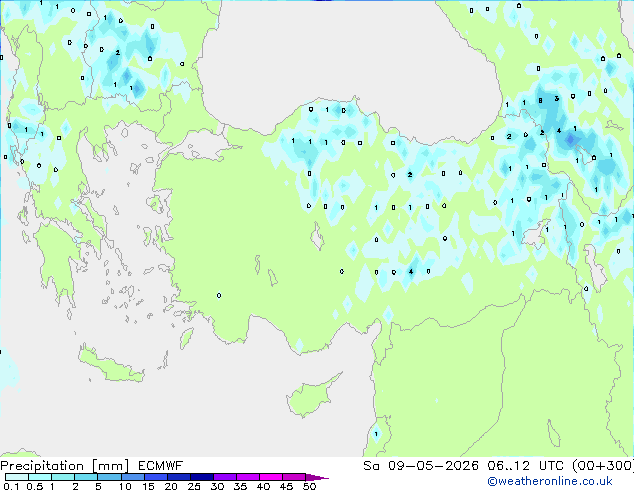Click the '10' legend scale label
634x490 pixels.
[125, 486]
